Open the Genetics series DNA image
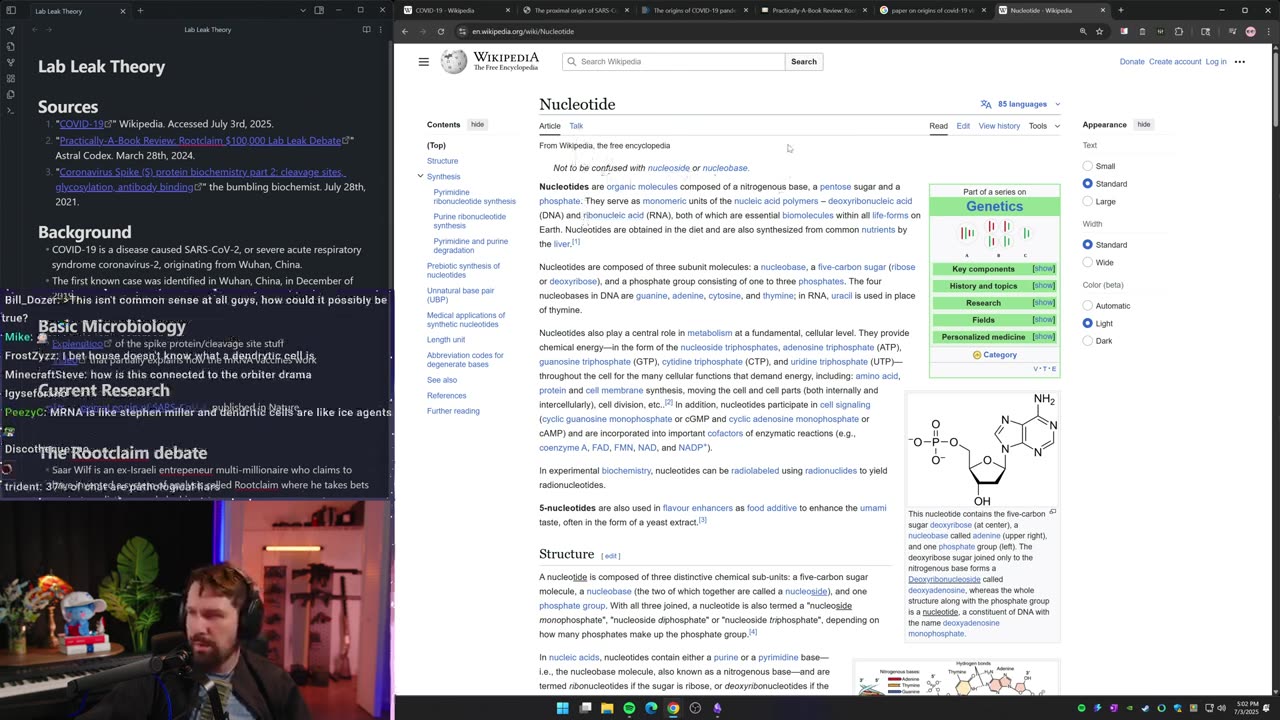 coord(994,238)
